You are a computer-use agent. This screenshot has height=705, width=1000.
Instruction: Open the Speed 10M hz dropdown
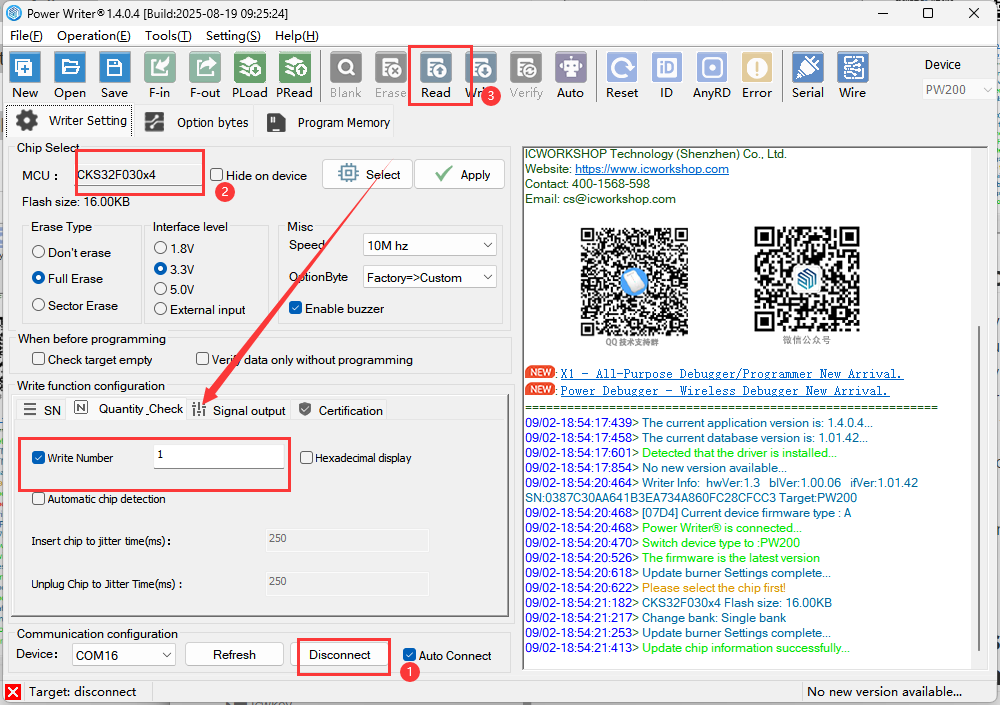(x=430, y=245)
